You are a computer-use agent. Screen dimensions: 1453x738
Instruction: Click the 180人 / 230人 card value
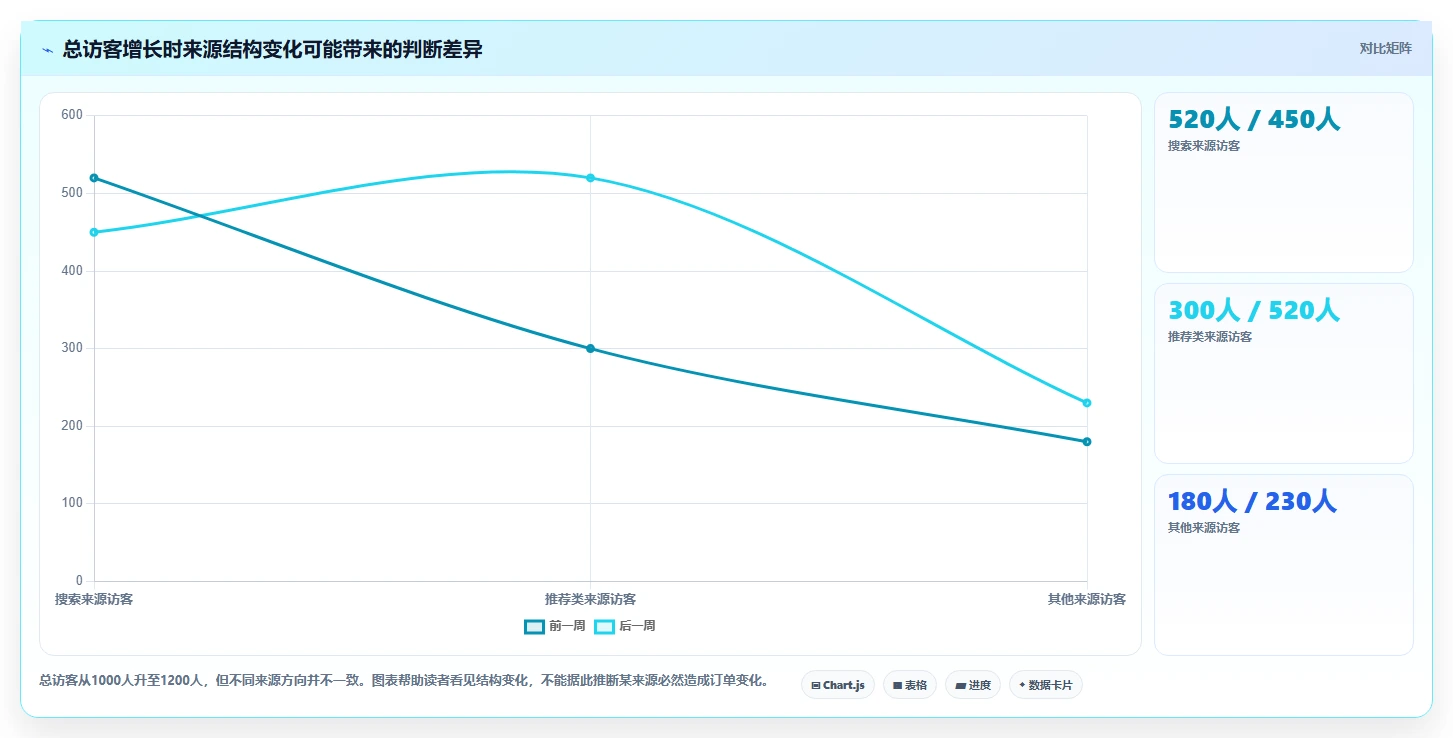click(x=1252, y=501)
